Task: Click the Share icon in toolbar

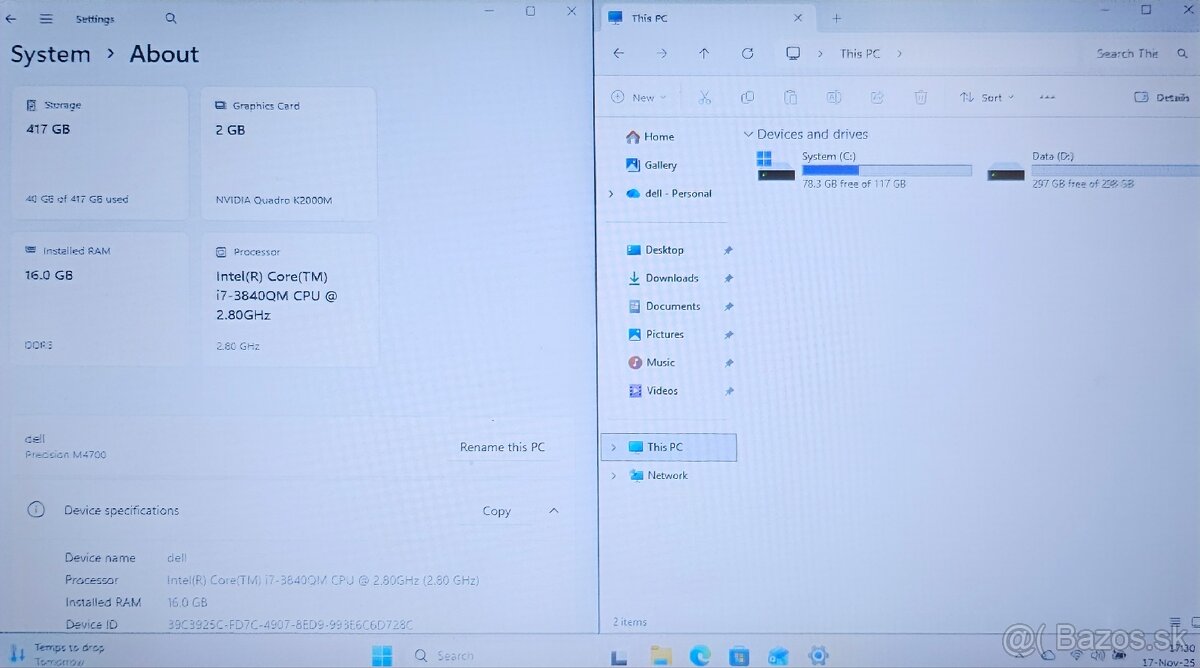Action: tap(877, 97)
